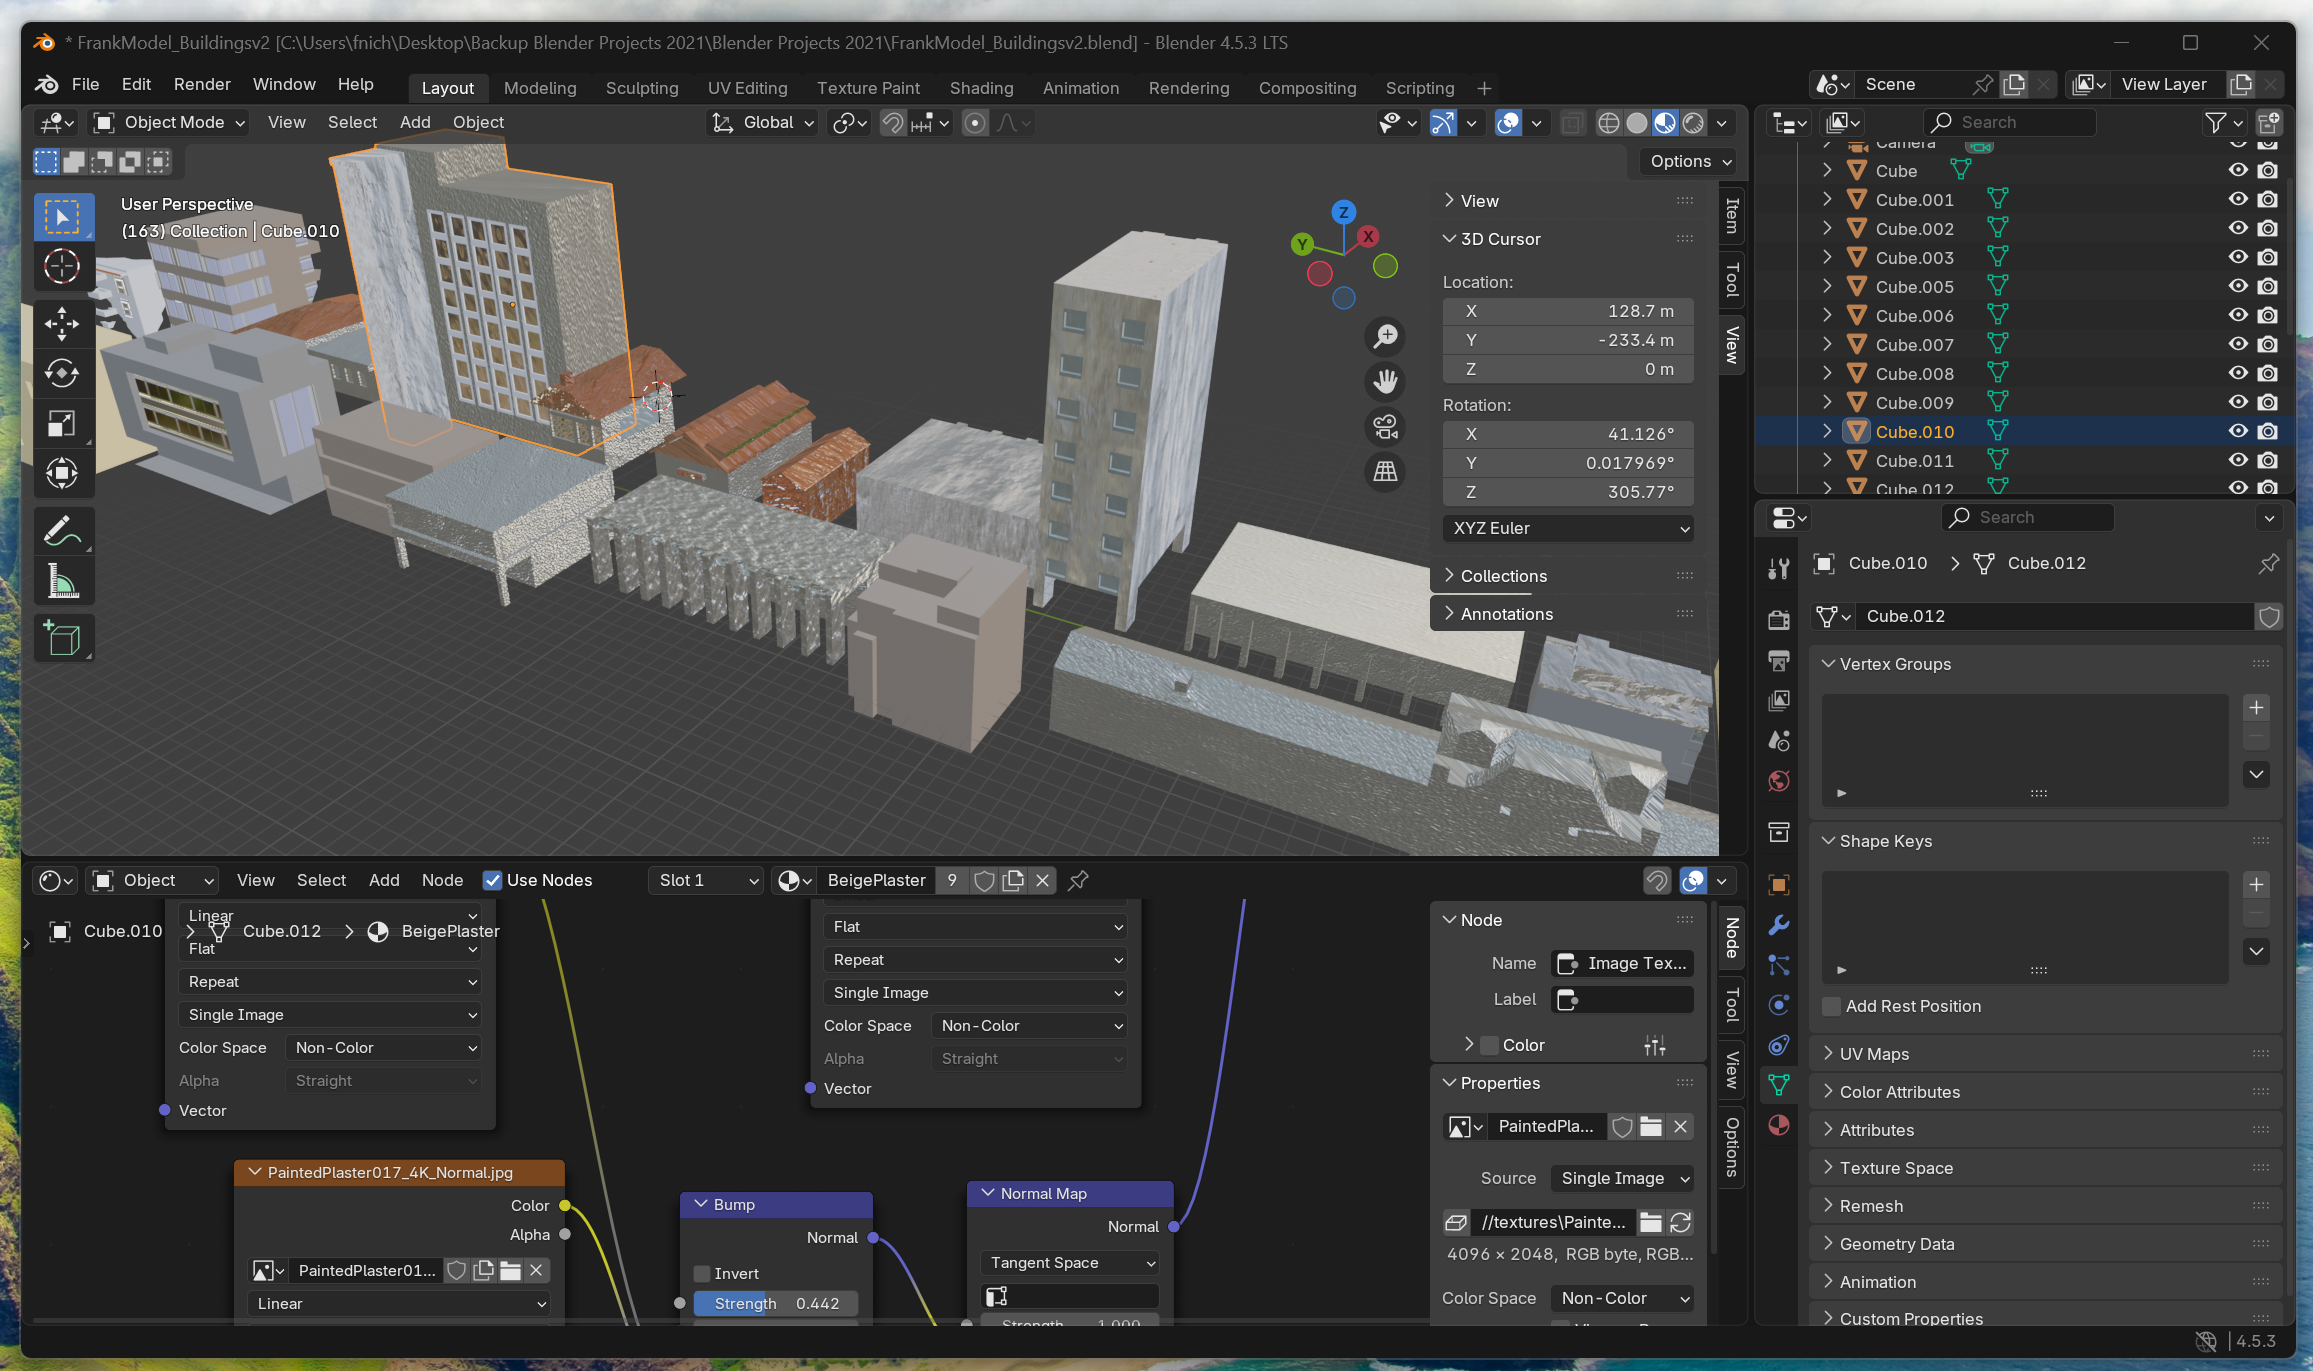This screenshot has width=2313, height=1371.
Task: Select the Measure tool
Action: [62, 581]
